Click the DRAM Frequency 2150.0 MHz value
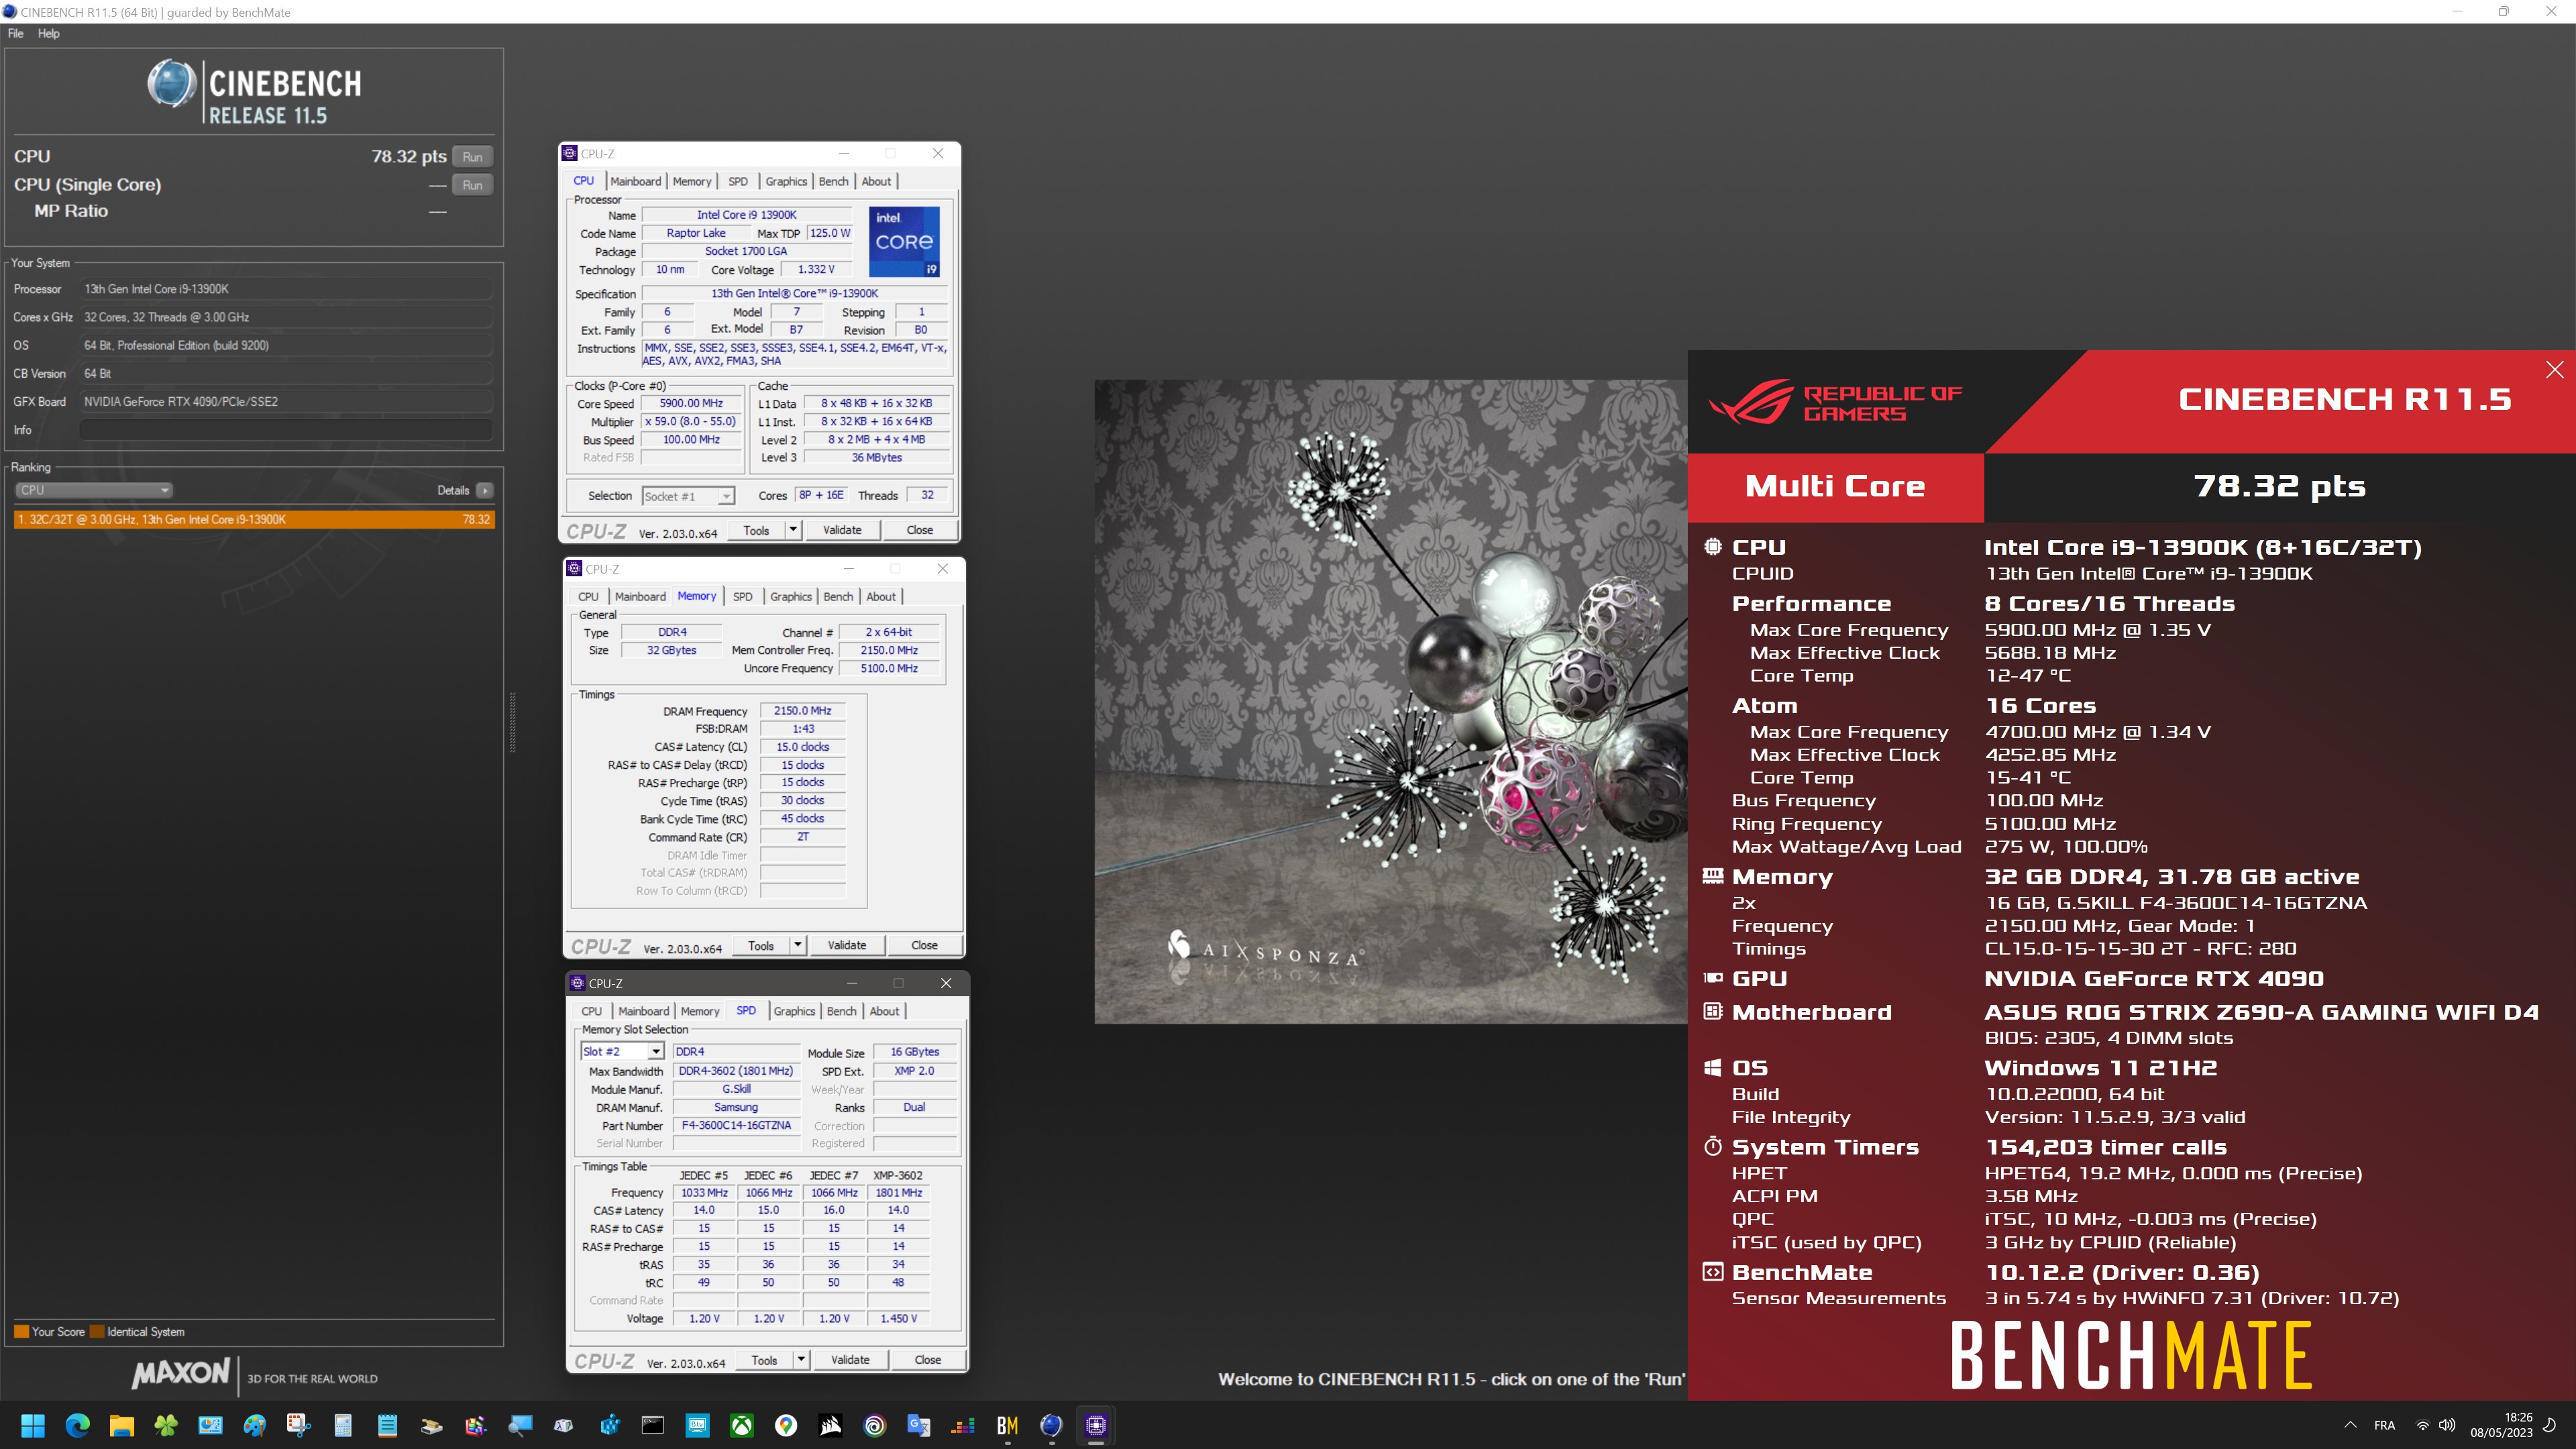The height and width of the screenshot is (1449, 2576). click(802, 710)
